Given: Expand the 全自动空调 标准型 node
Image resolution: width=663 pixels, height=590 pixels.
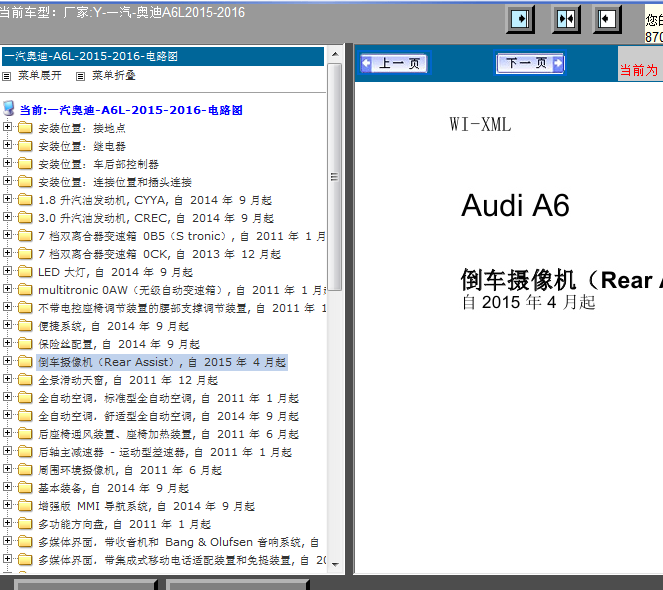Looking at the screenshot, I should point(7,397).
